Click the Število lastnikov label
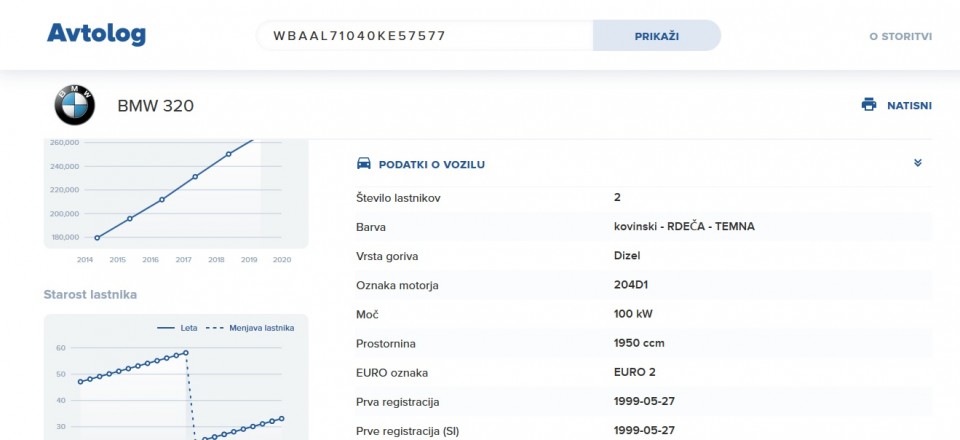 [x=398, y=198]
